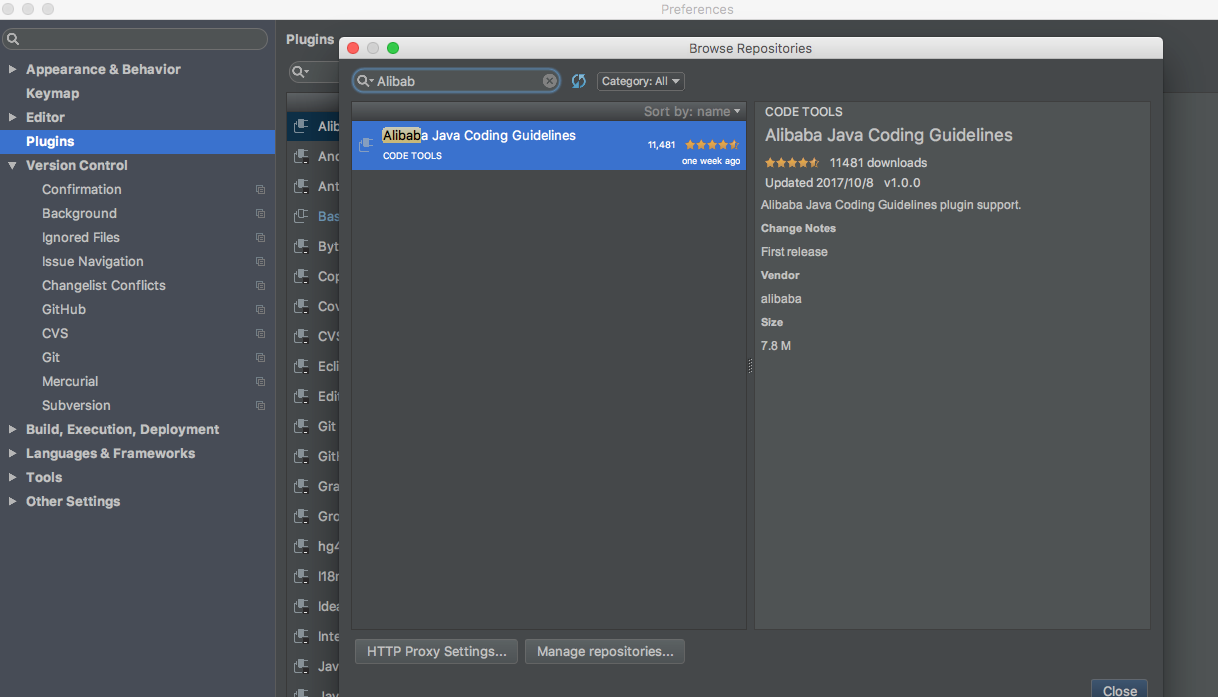The height and width of the screenshot is (697, 1218).
Task: Click the plugin icon of the 'Cov' row in Plugins list
Action: pyautogui.click(x=300, y=306)
